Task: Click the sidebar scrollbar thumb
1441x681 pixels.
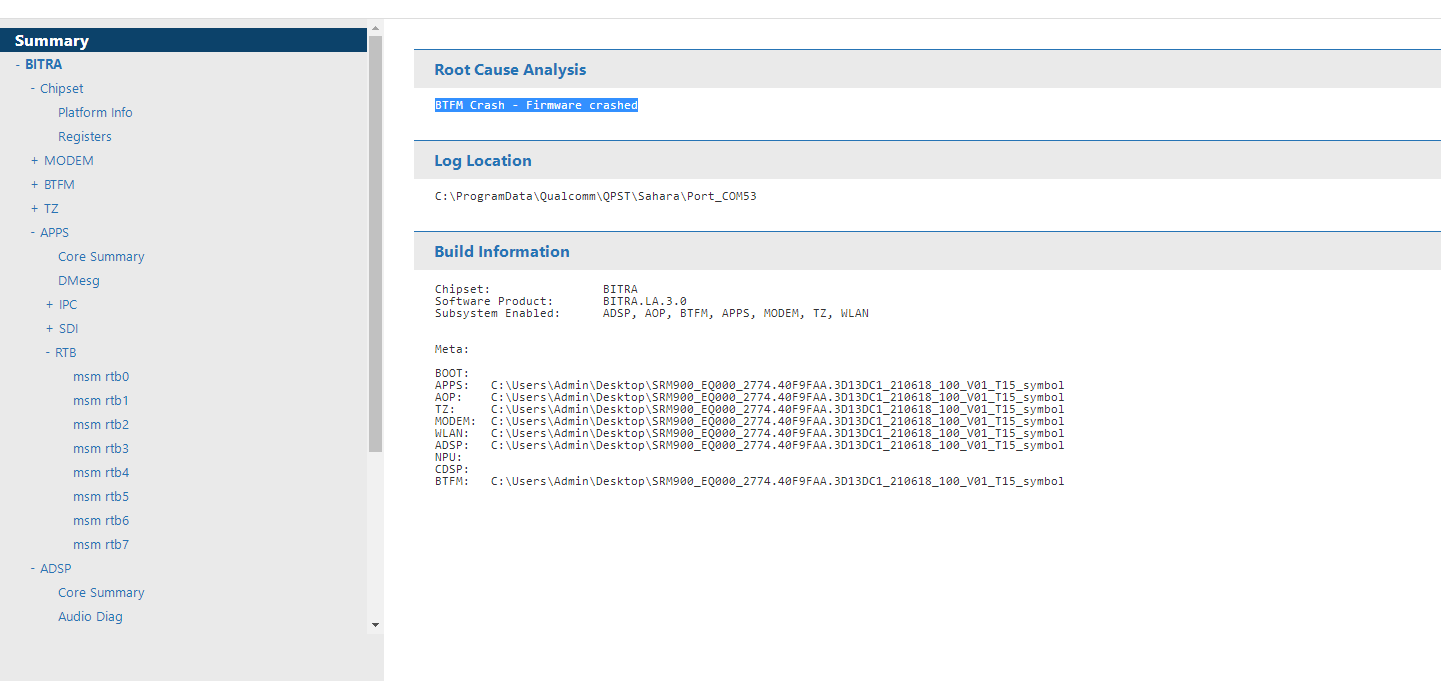Action: point(375,243)
